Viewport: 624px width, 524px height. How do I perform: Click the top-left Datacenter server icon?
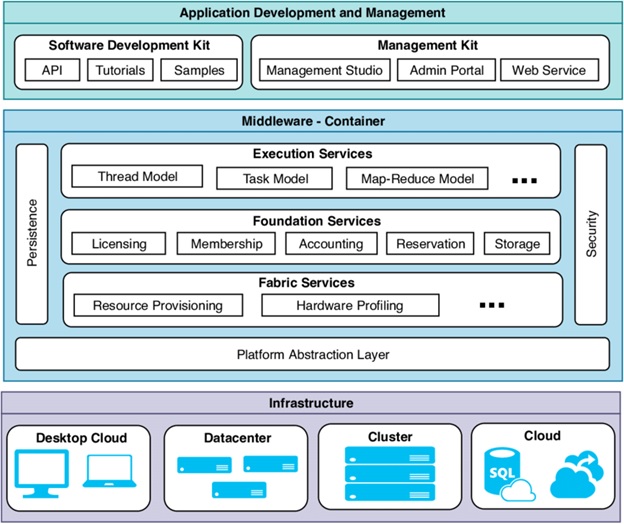pyautogui.click(x=206, y=465)
